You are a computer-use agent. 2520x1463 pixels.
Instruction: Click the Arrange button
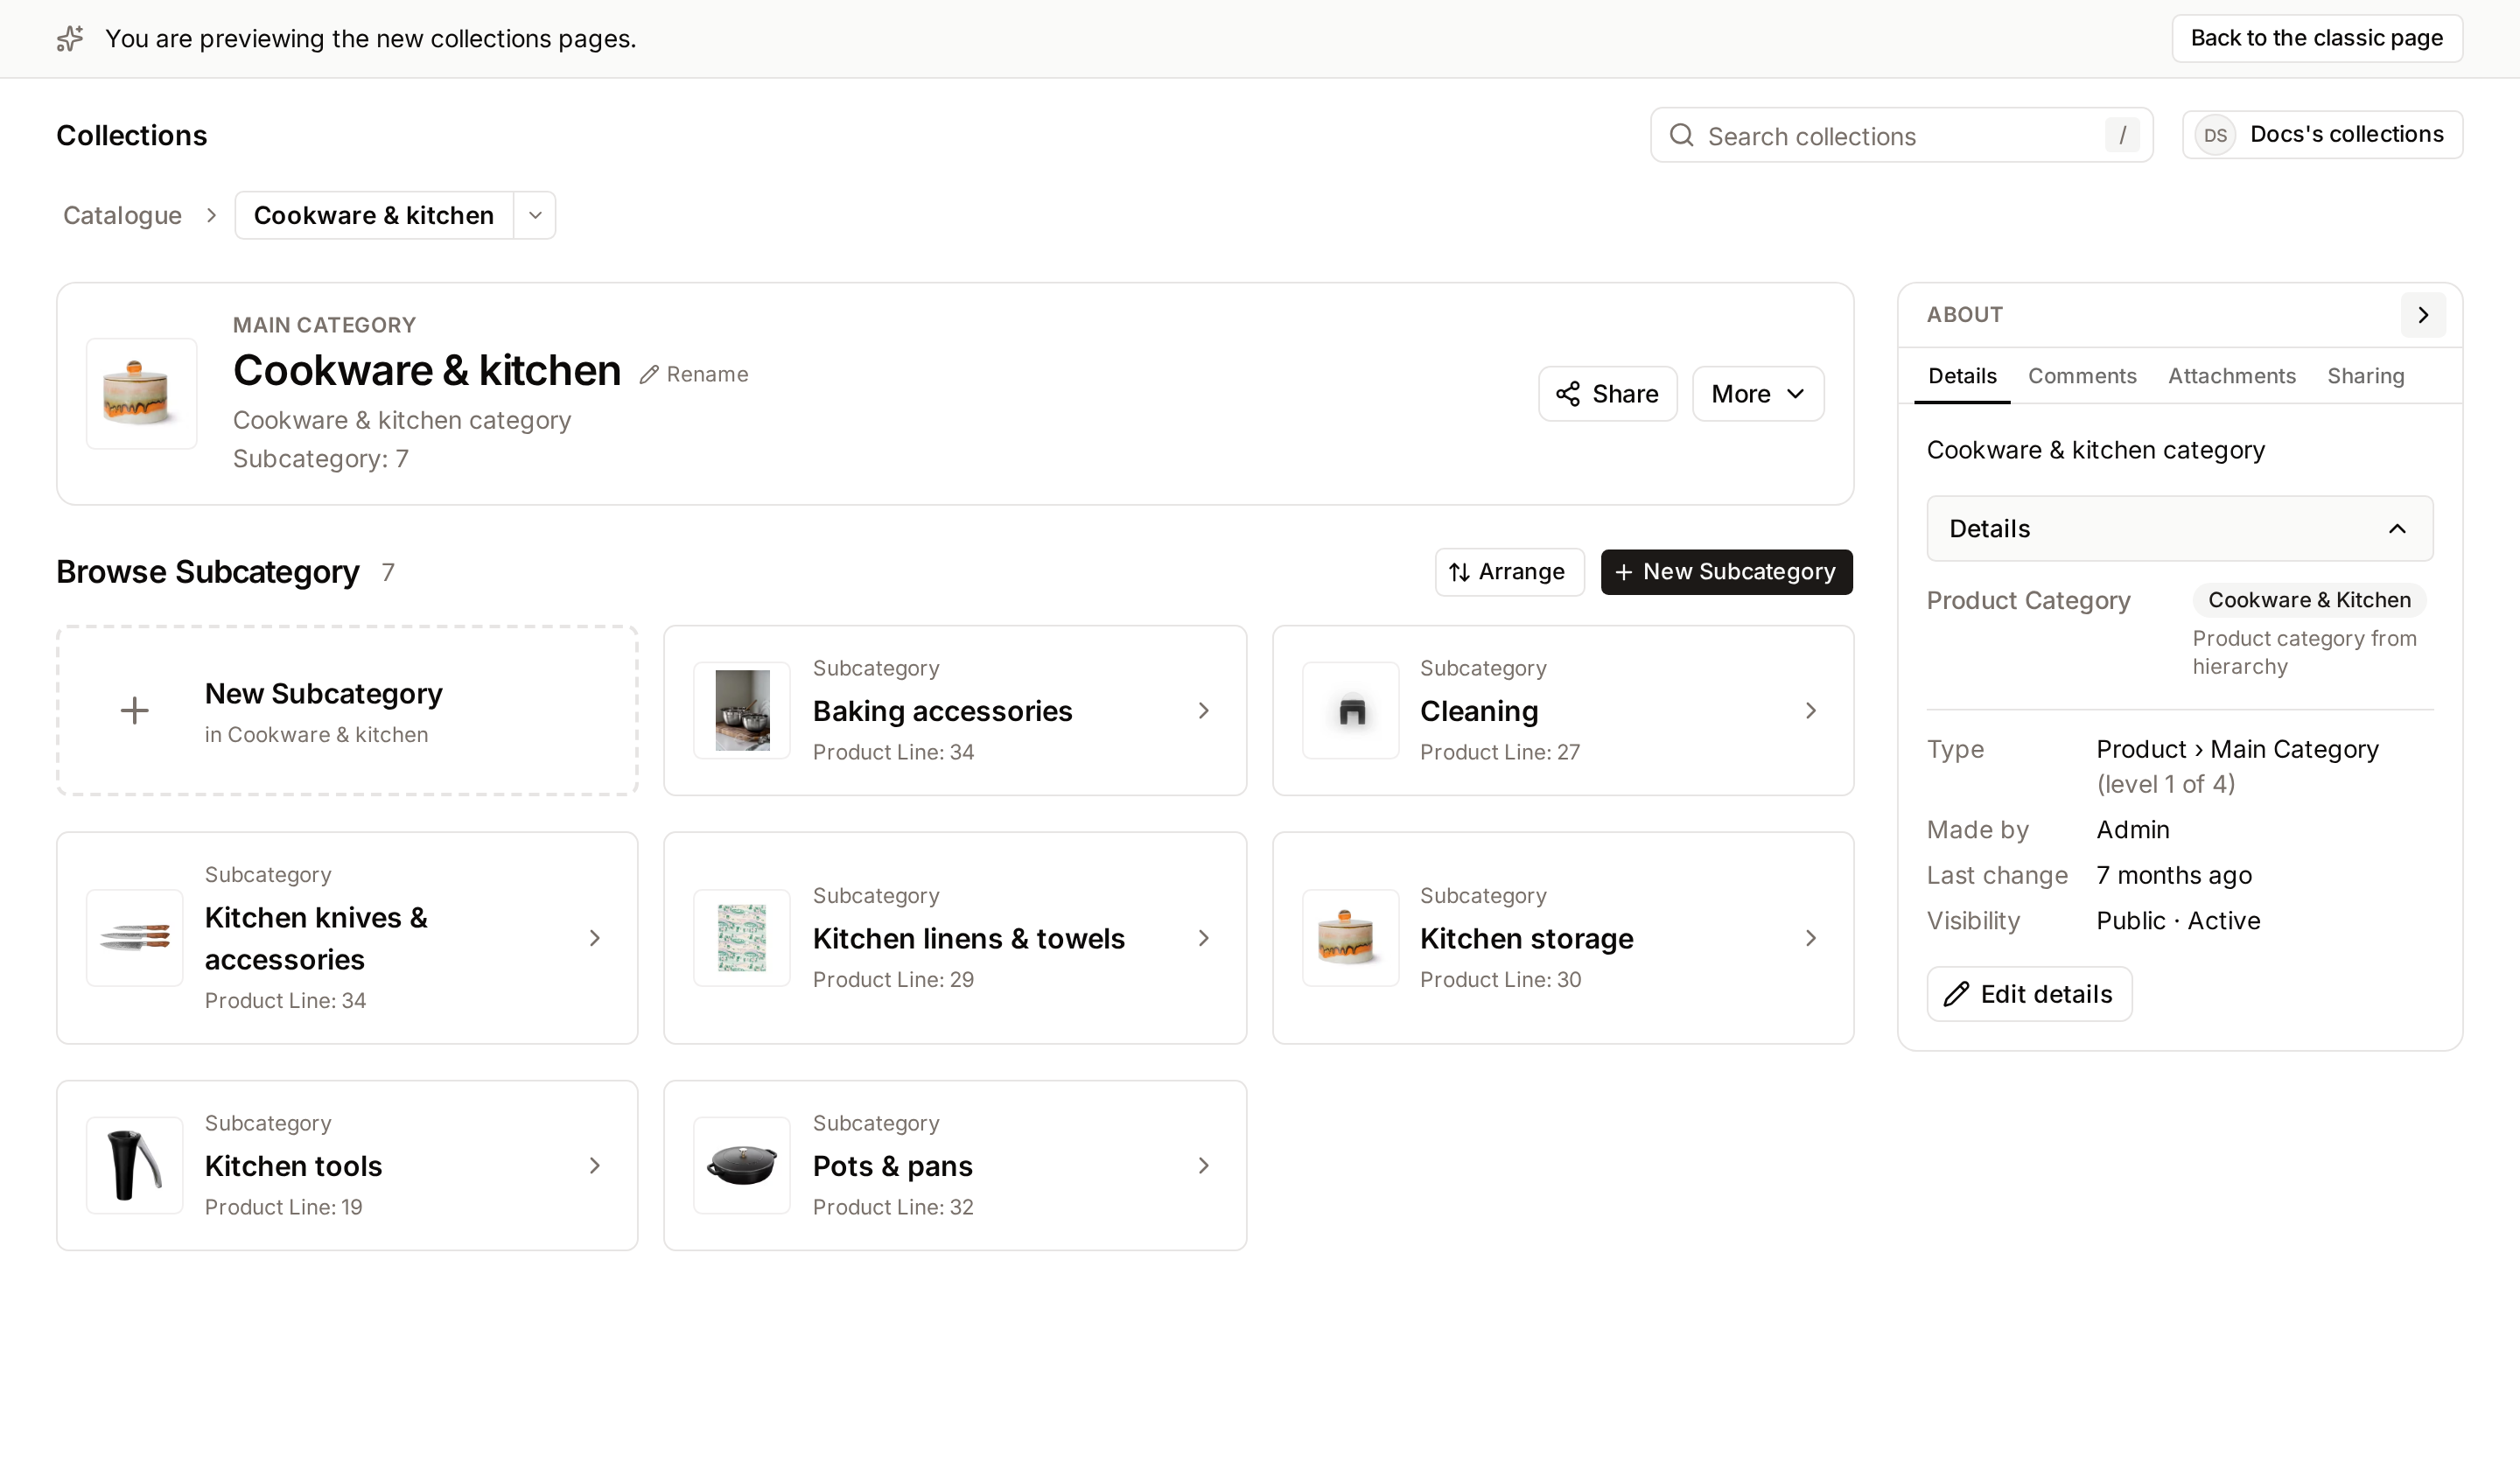(1509, 572)
